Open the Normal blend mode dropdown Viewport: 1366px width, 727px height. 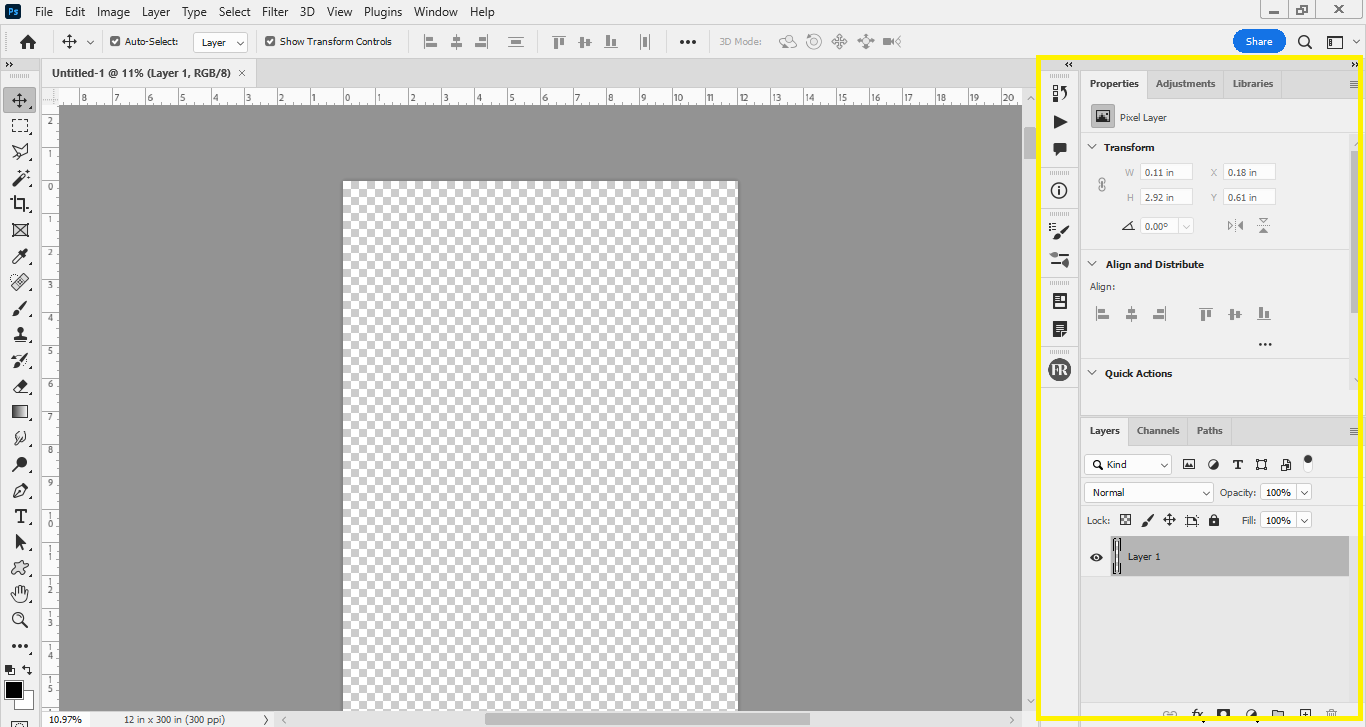tap(1148, 493)
